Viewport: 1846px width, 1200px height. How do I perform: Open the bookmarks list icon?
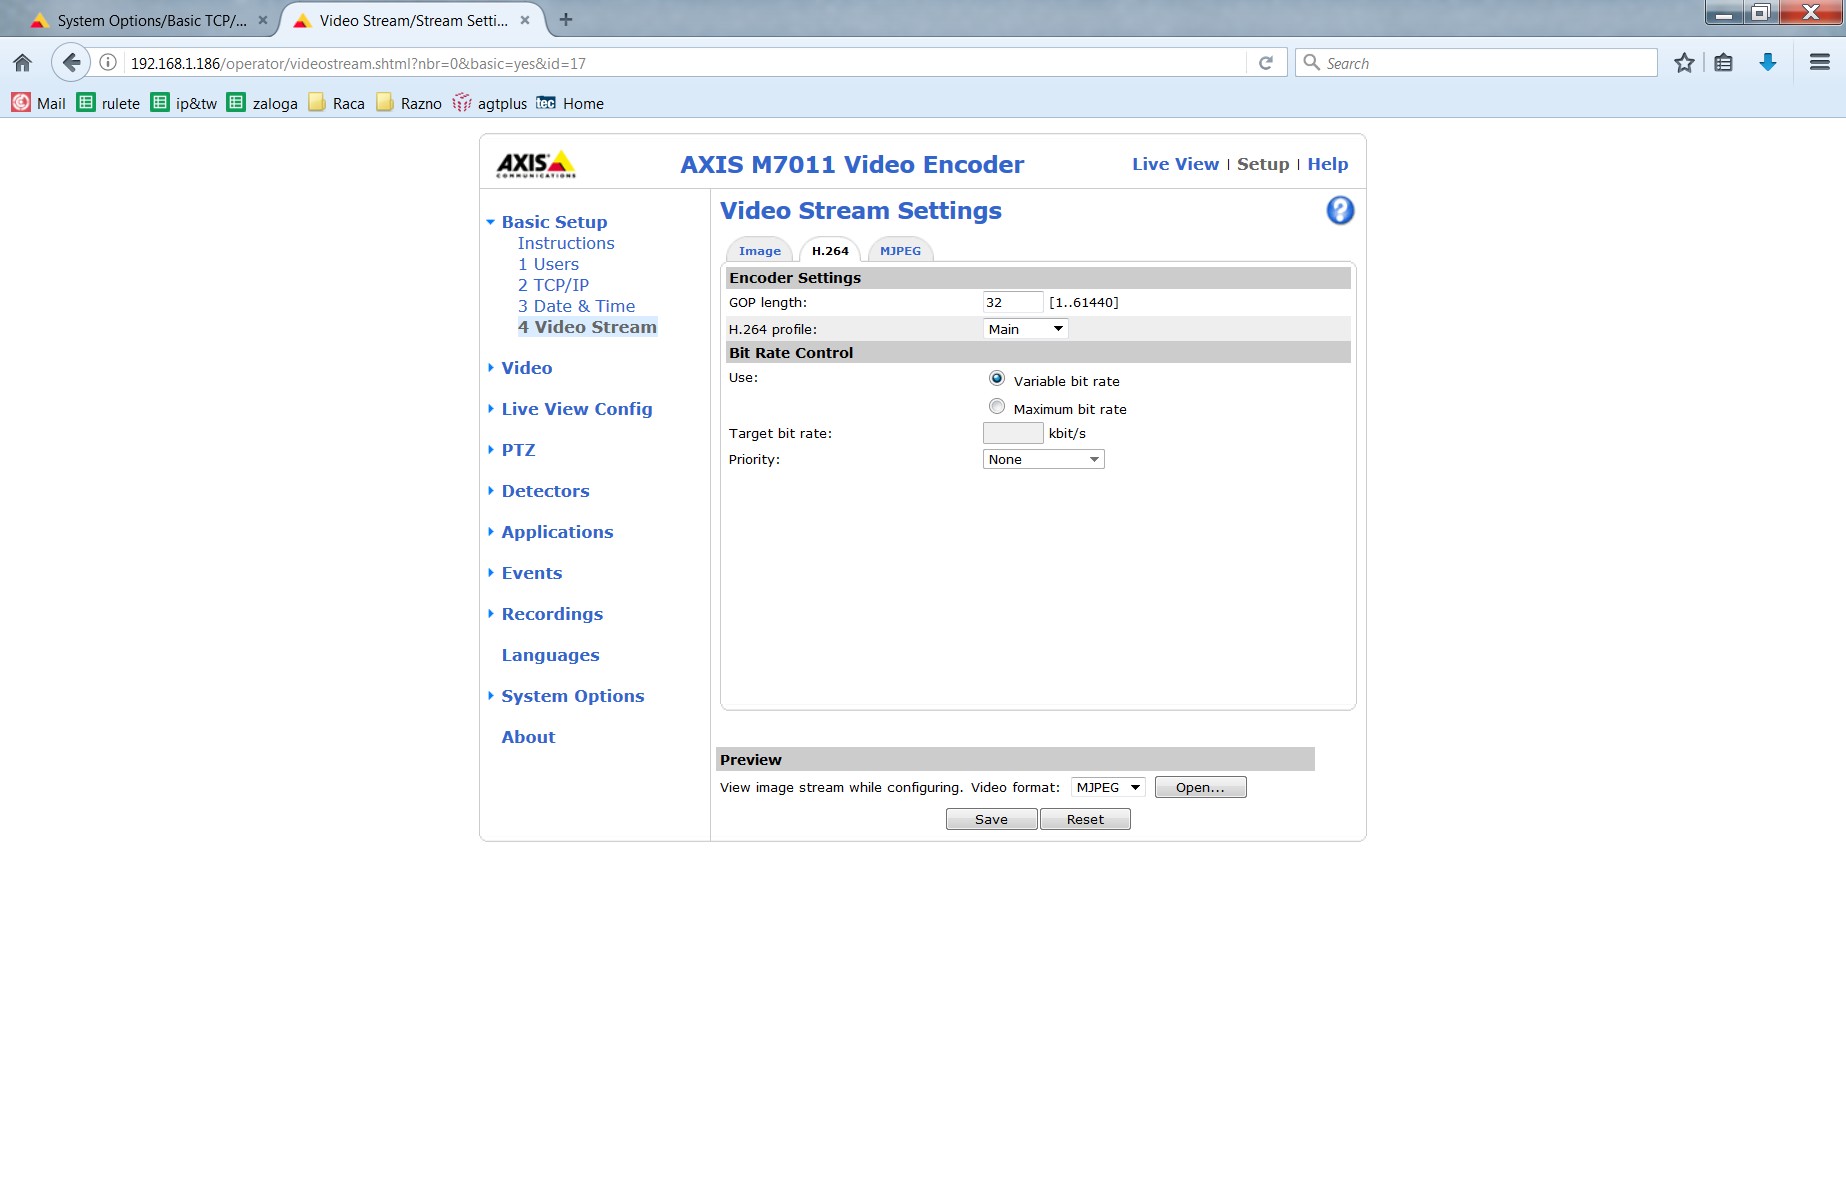coord(1723,63)
